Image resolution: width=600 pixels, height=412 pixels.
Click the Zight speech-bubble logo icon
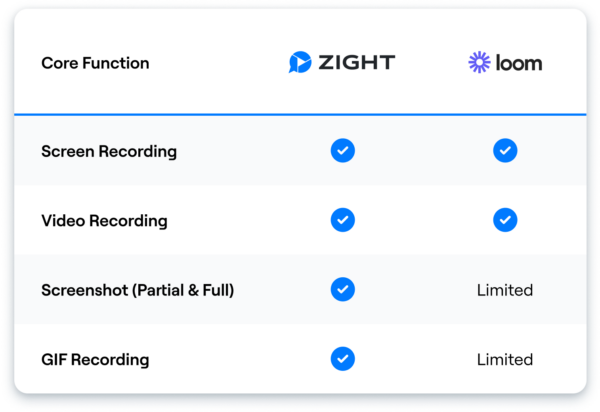(x=299, y=63)
